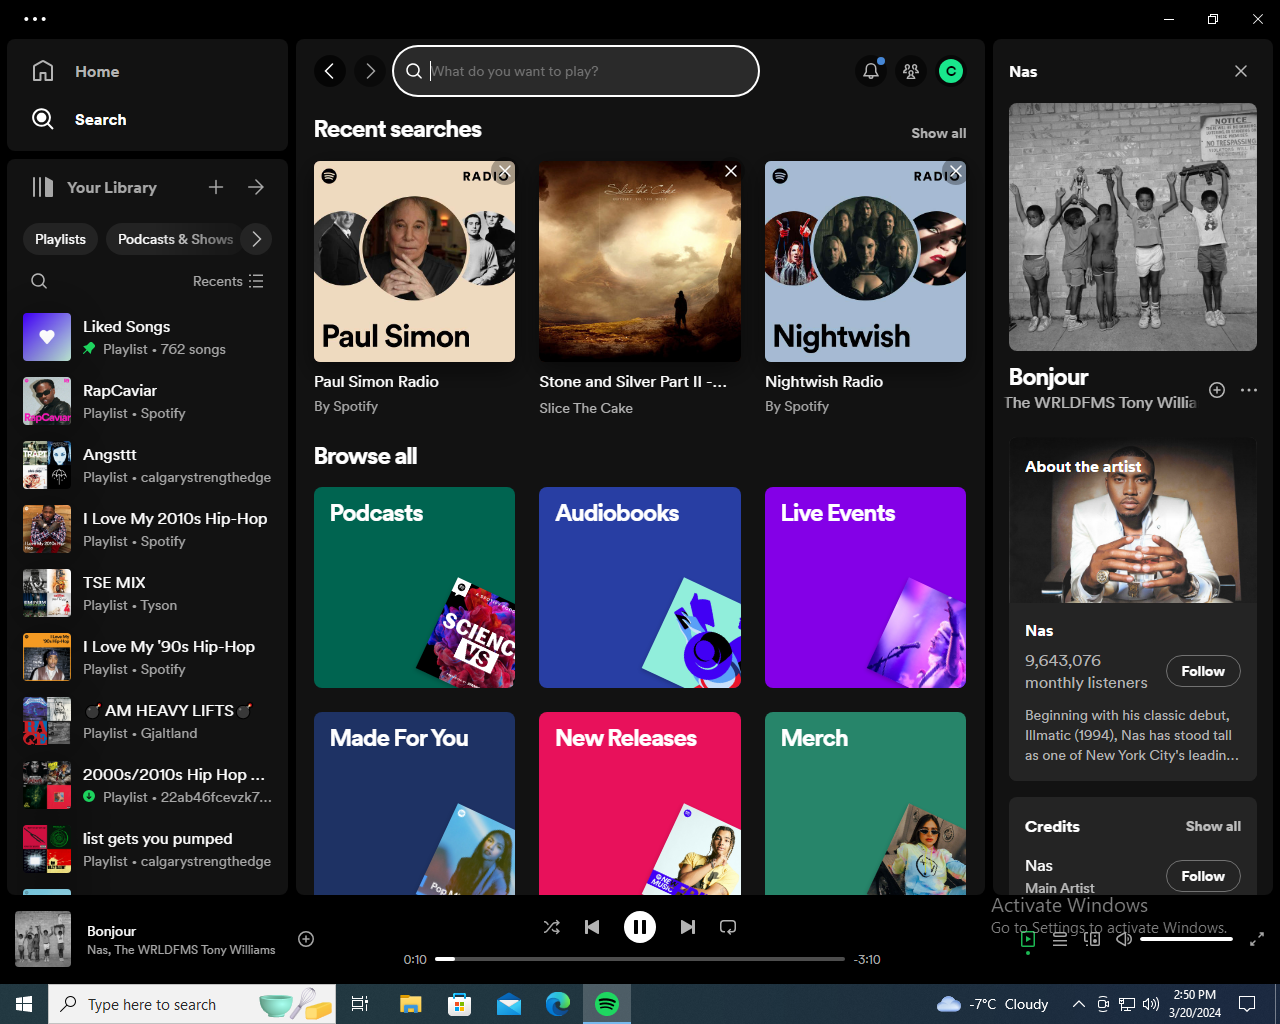Open I Love My '90s Hip-Hop playlist
1280x1024 pixels.
pyautogui.click(x=147, y=657)
